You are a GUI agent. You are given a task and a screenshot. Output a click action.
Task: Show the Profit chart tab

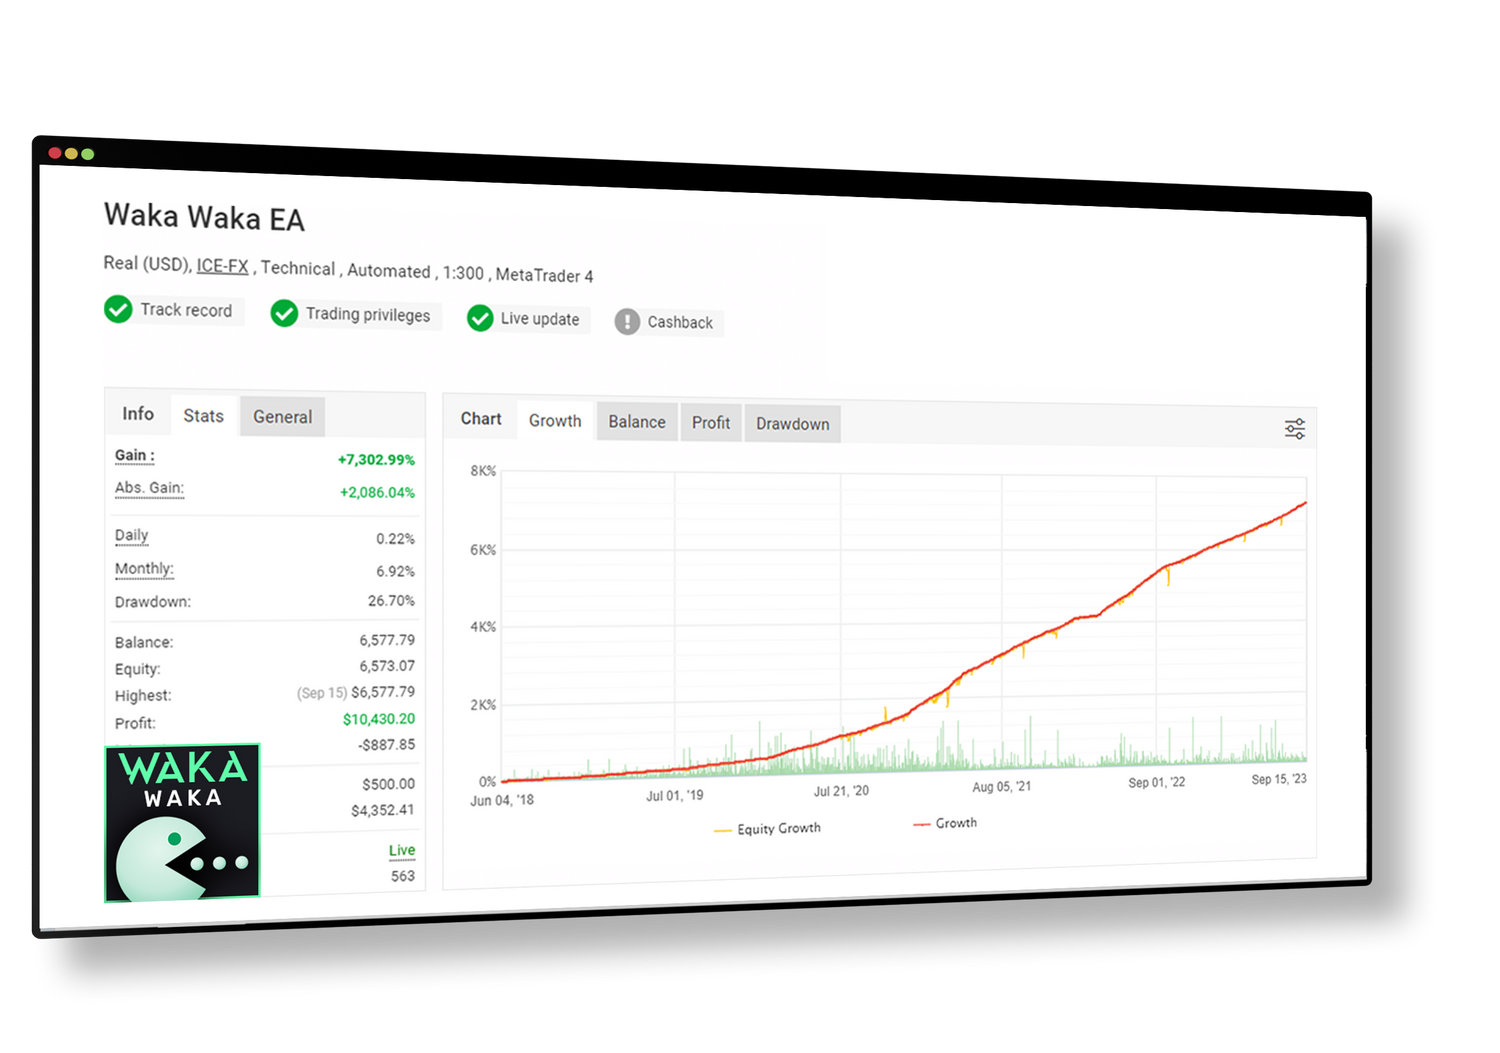pyautogui.click(x=711, y=423)
